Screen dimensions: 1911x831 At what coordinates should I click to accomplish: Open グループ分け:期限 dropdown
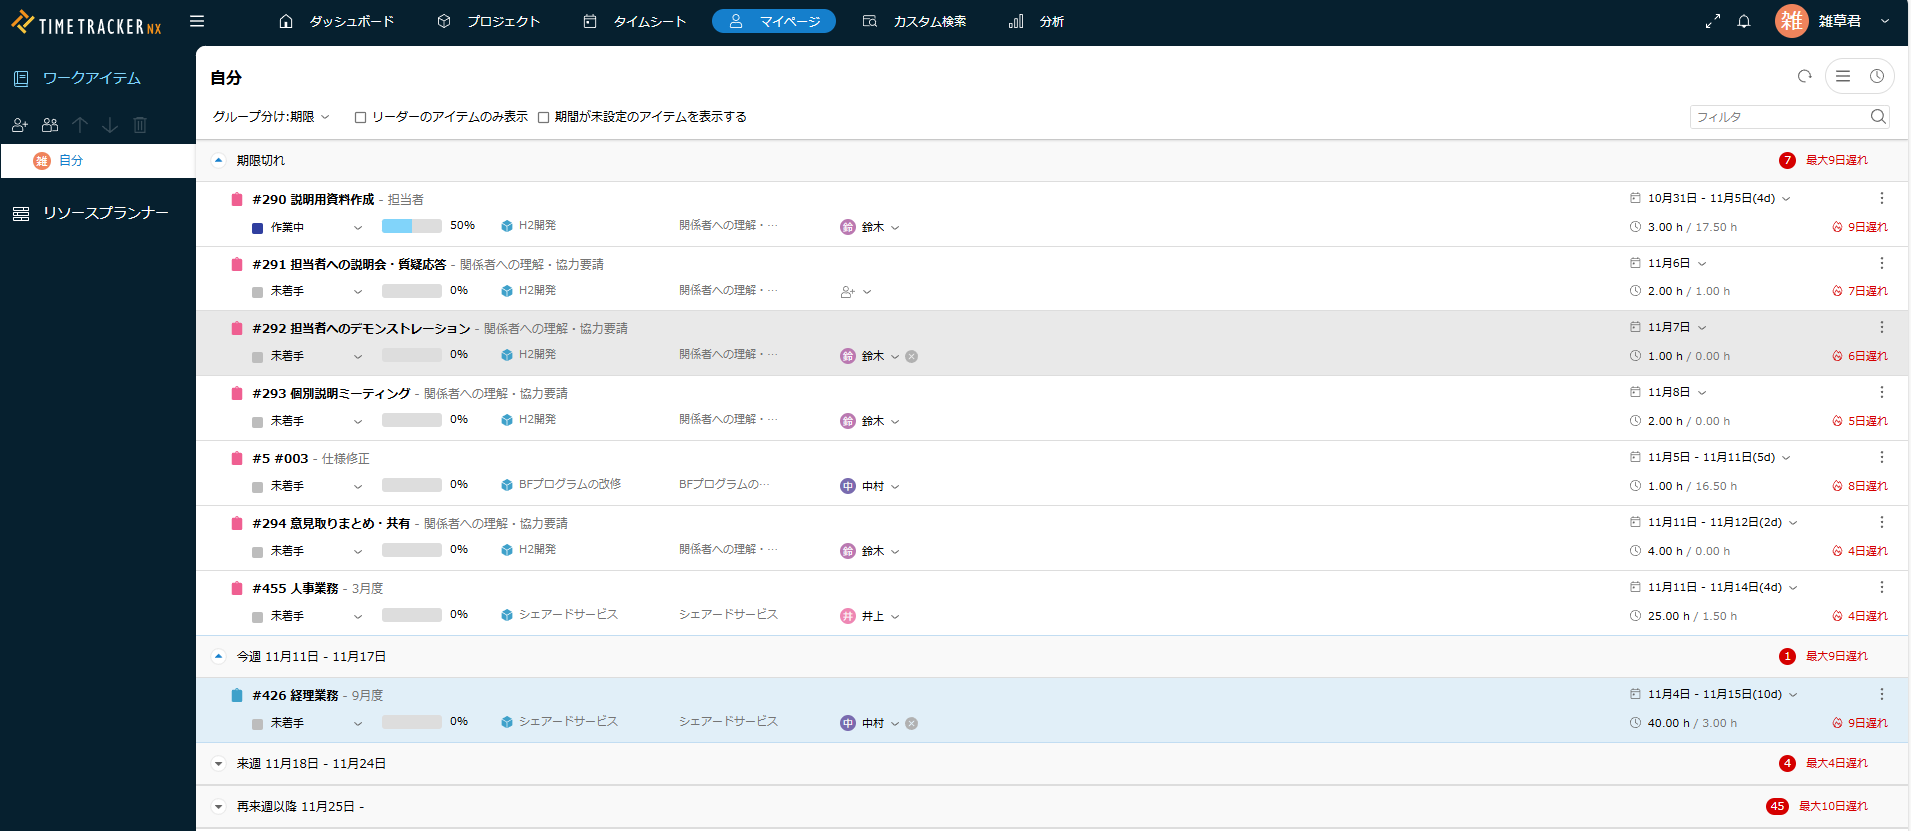(x=270, y=117)
